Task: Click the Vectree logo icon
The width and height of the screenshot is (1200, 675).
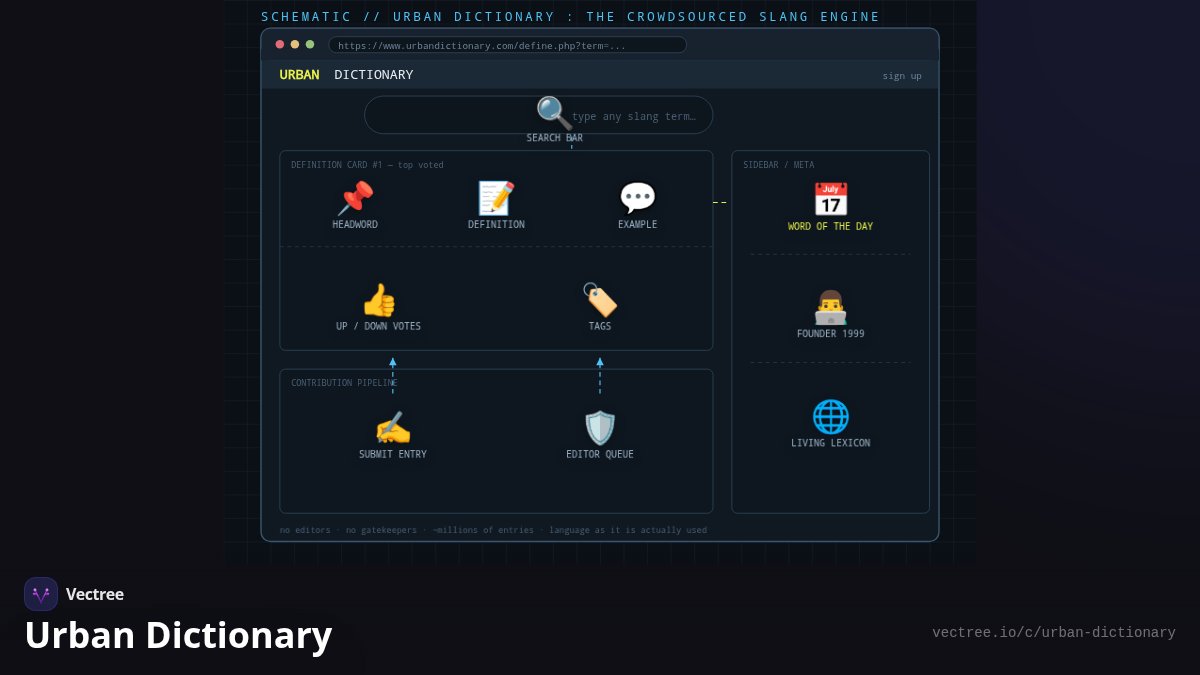Action: 41,594
